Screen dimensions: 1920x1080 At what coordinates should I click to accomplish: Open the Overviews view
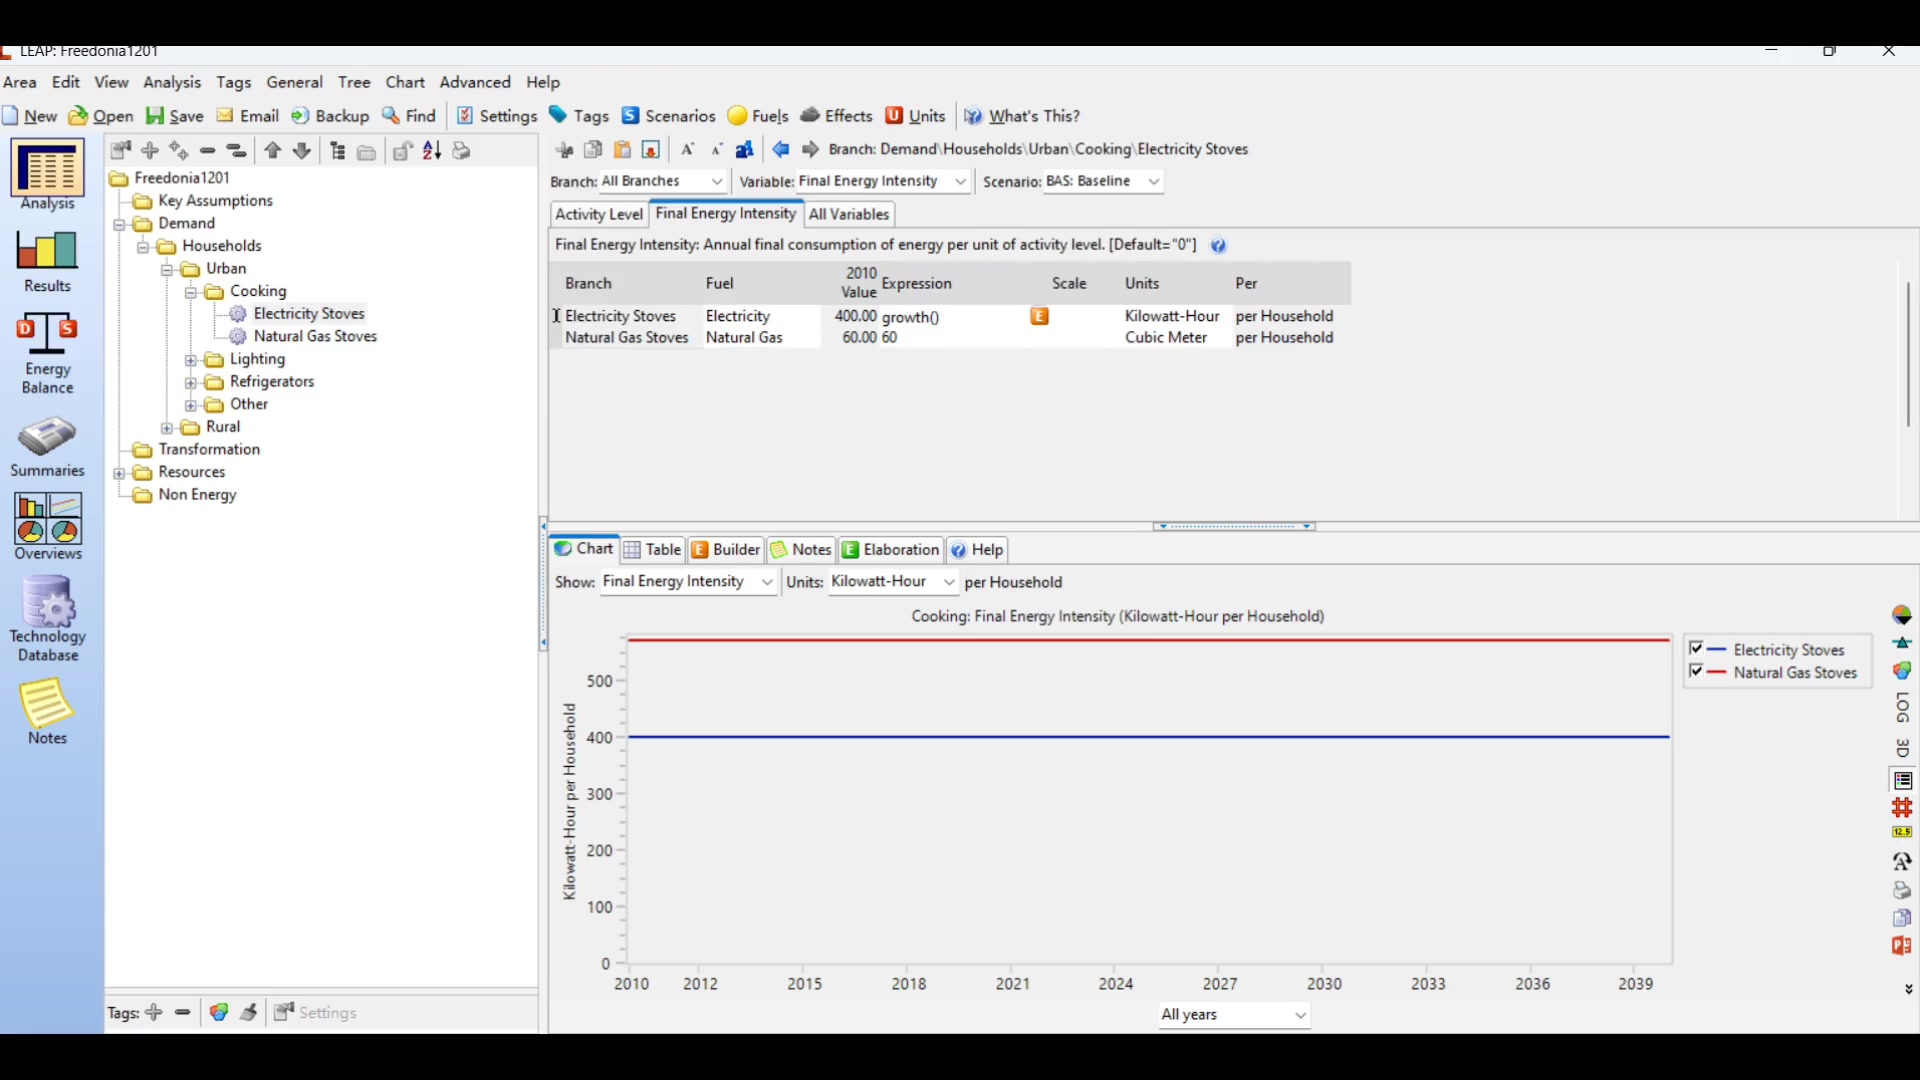coord(47,527)
